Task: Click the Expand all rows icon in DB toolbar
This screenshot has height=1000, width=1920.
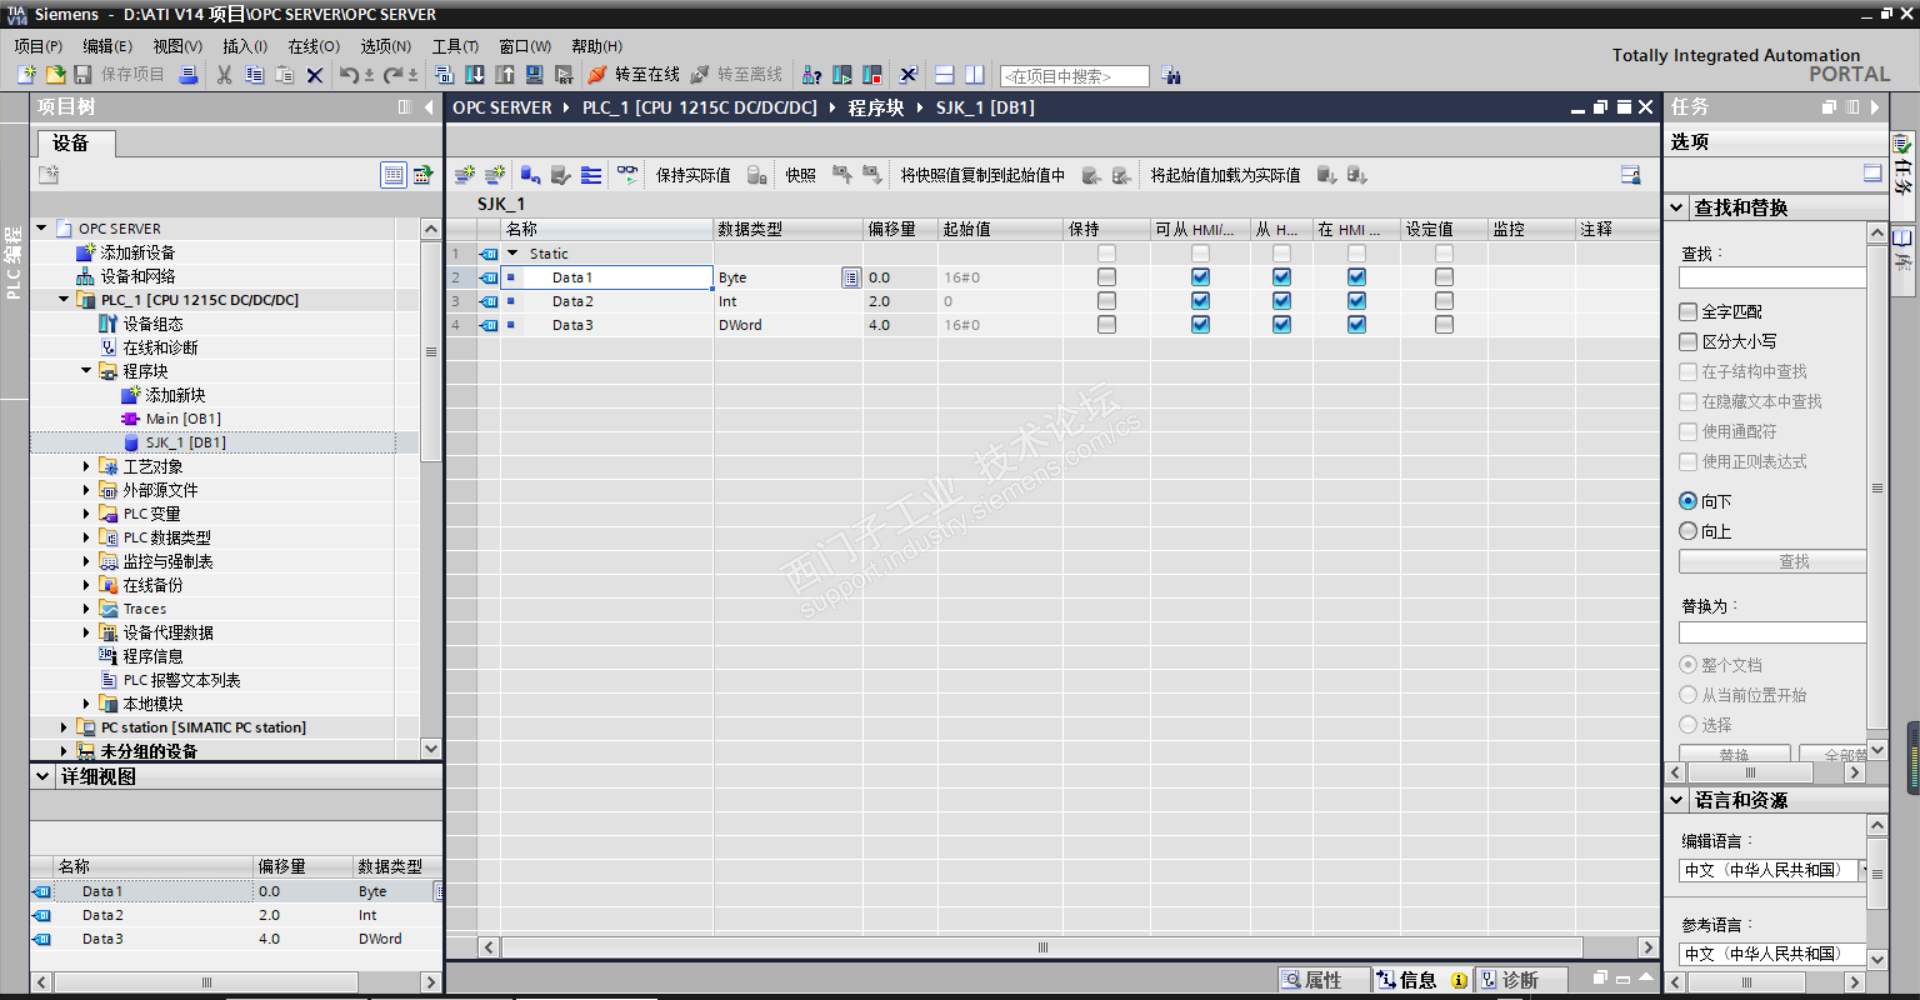Action: [592, 175]
